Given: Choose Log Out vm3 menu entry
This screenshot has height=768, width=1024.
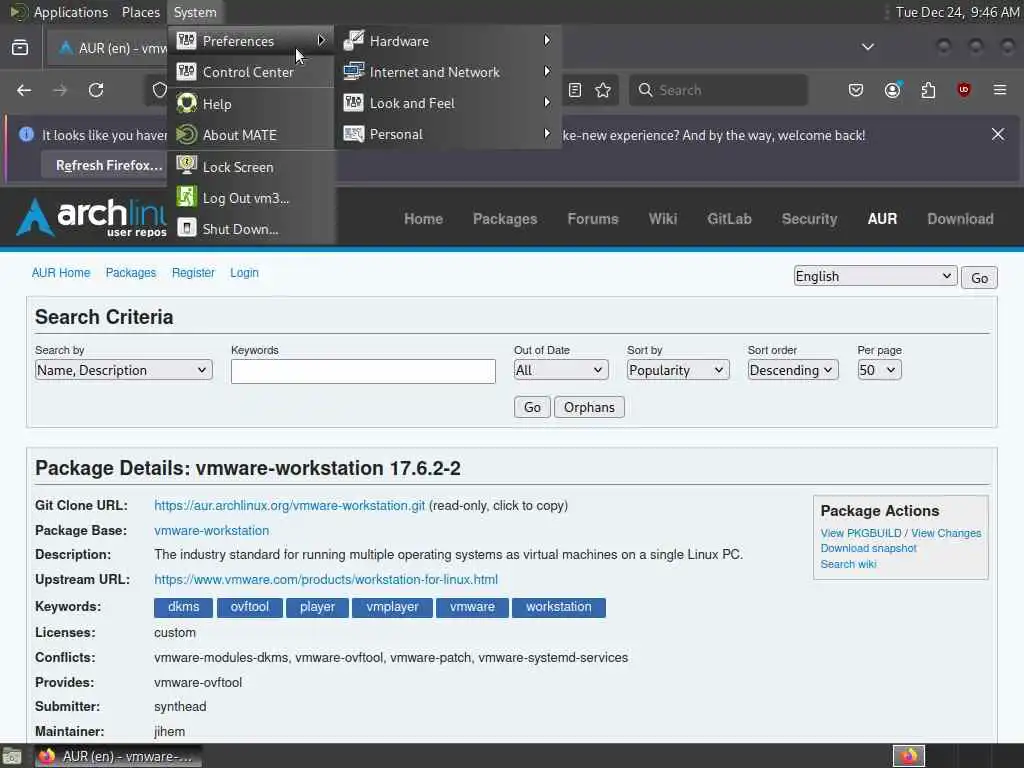Looking at the screenshot, I should (x=251, y=198).
